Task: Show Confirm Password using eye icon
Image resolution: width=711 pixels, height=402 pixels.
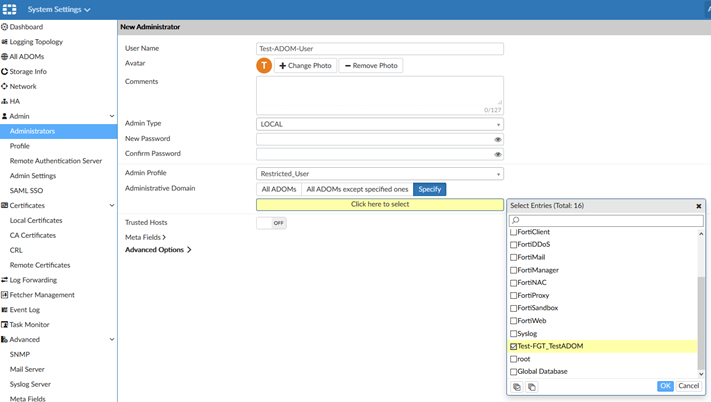Action: [497, 154]
